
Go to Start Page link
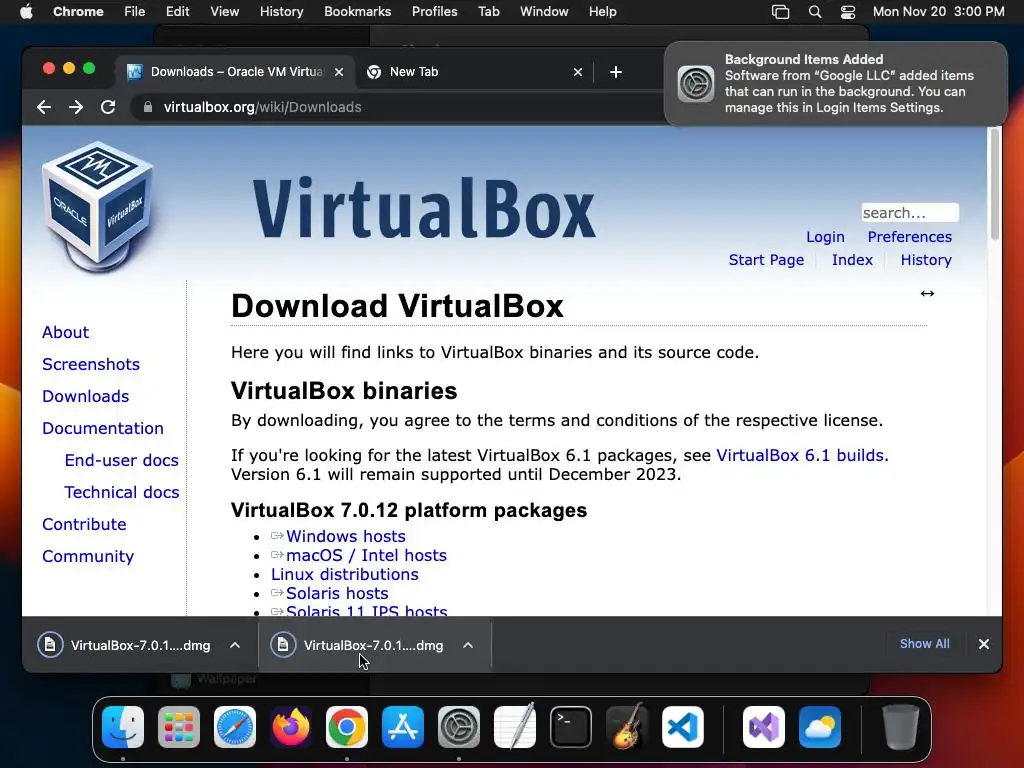[766, 260]
